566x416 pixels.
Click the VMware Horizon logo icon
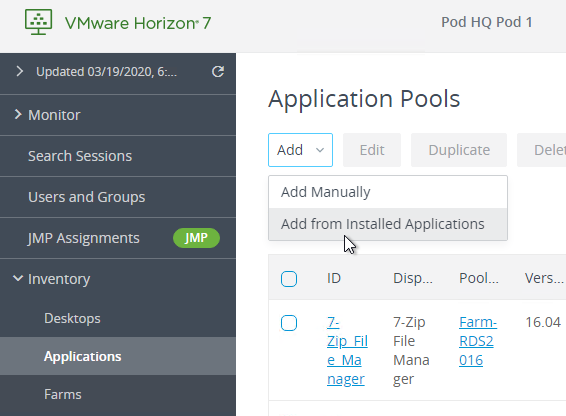pyautogui.click(x=38, y=22)
